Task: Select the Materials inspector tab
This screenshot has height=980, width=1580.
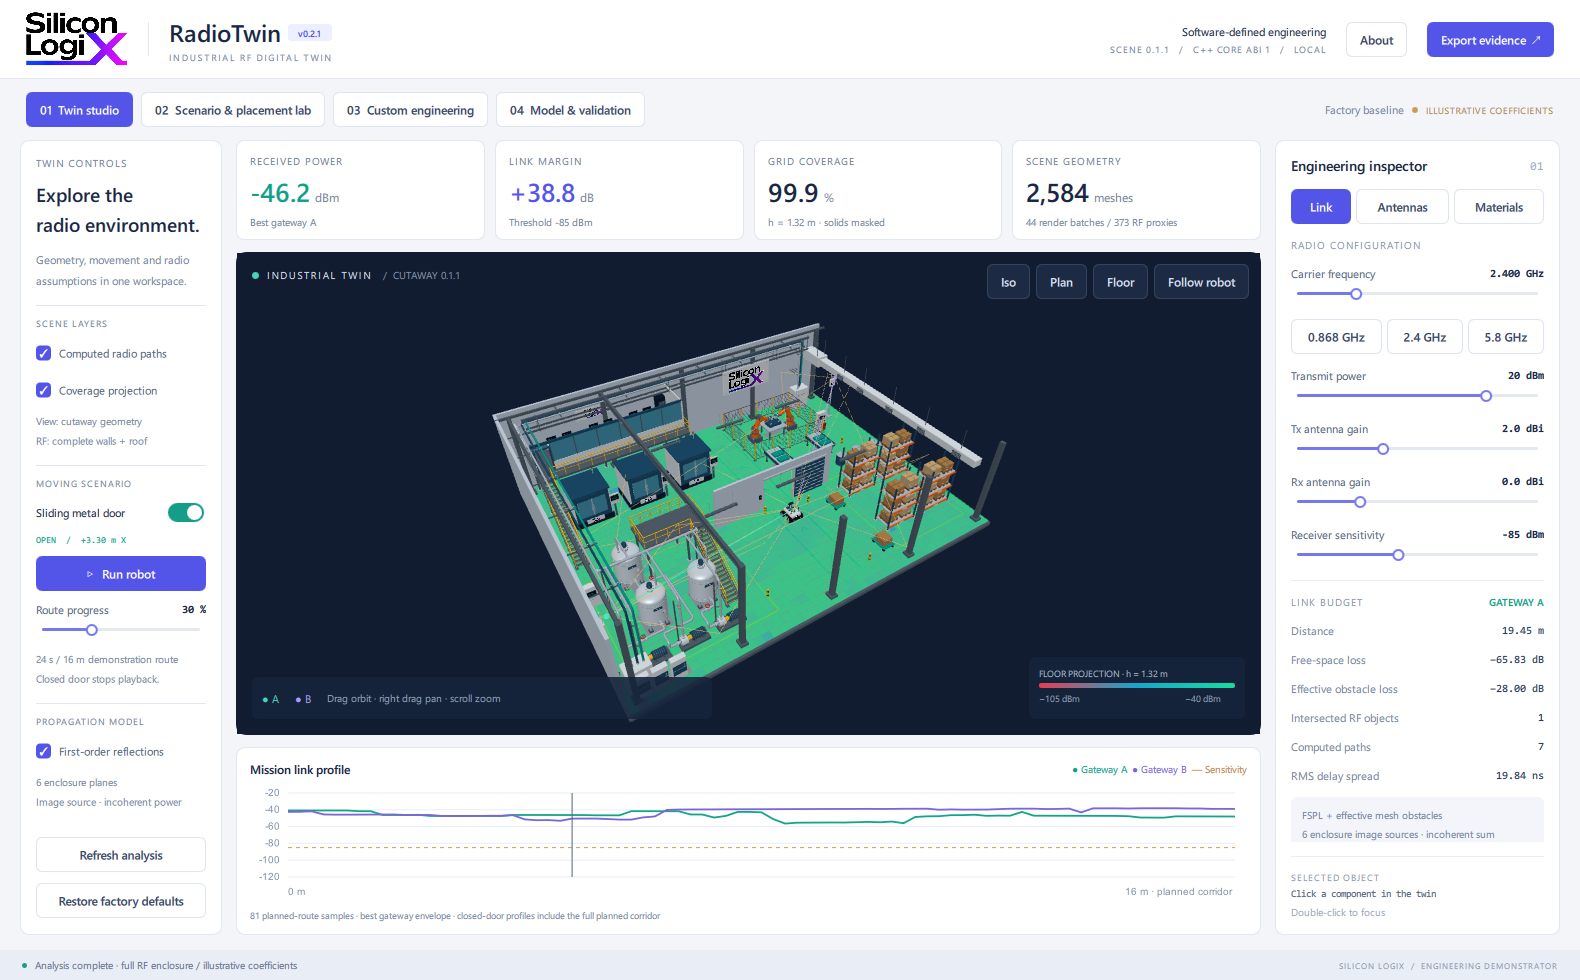Action: [x=1499, y=207]
